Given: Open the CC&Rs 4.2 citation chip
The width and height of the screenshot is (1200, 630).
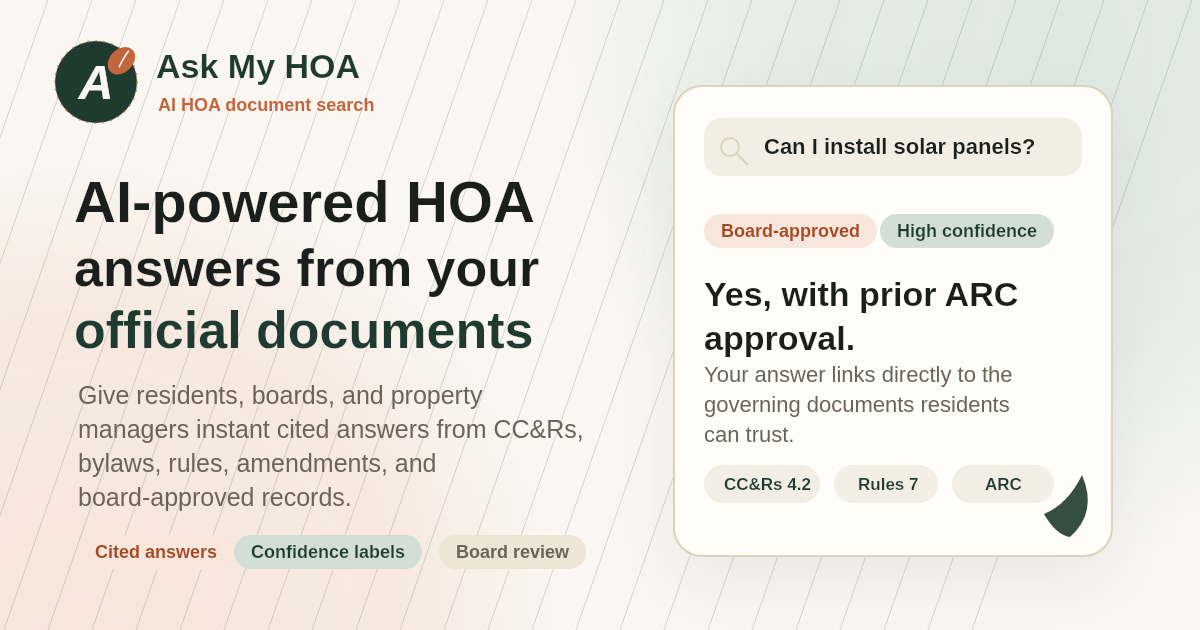Looking at the screenshot, I should [762, 484].
